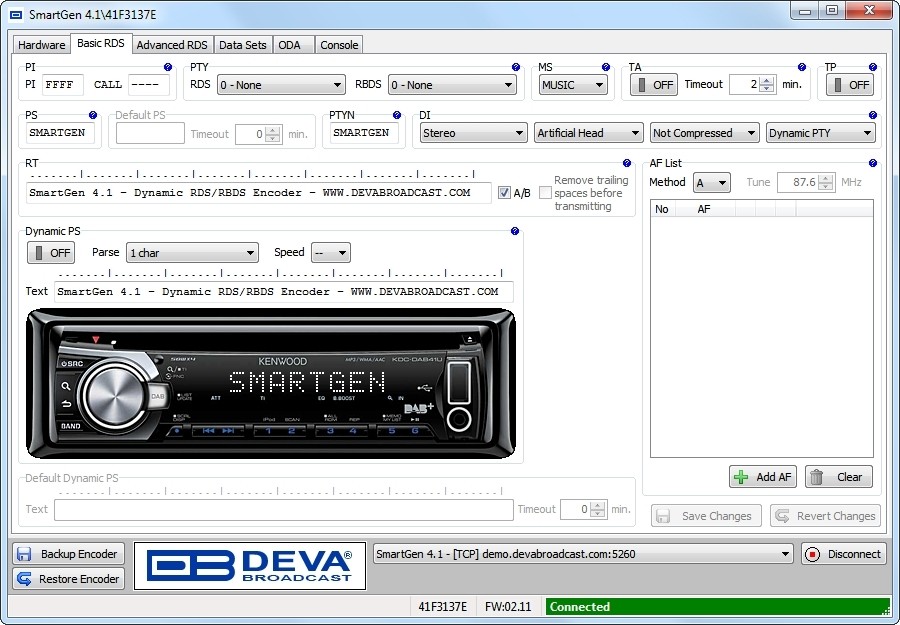Click the CALL input field
This screenshot has height=625, width=900.
tap(149, 85)
